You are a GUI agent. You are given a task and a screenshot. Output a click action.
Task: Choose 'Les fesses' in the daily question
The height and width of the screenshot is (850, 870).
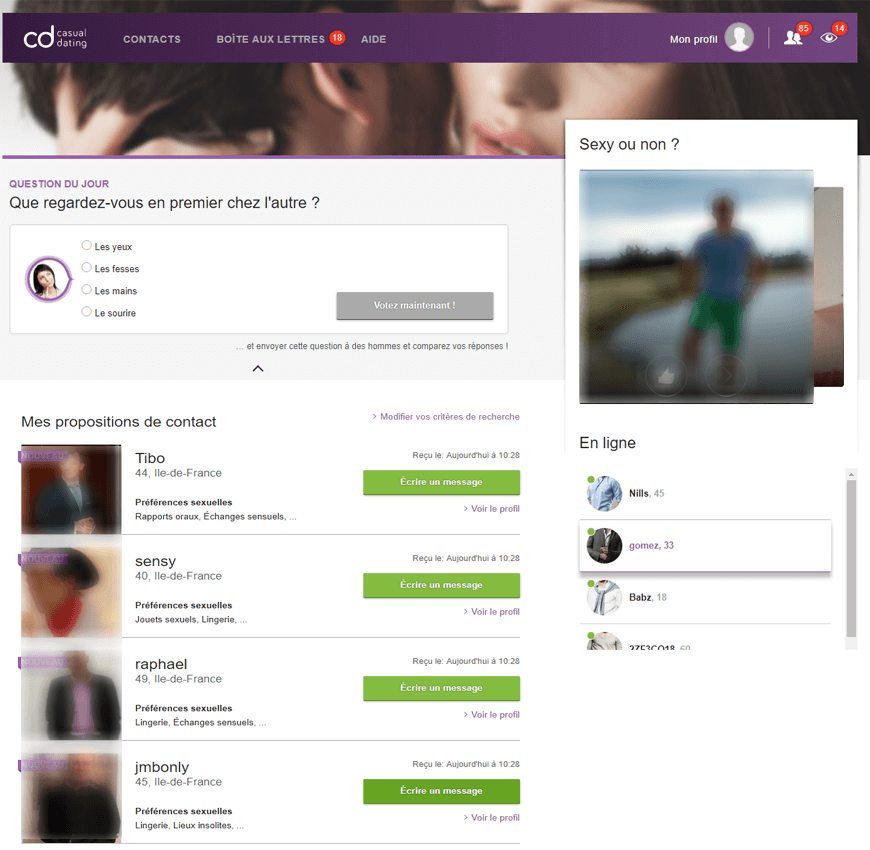87,268
